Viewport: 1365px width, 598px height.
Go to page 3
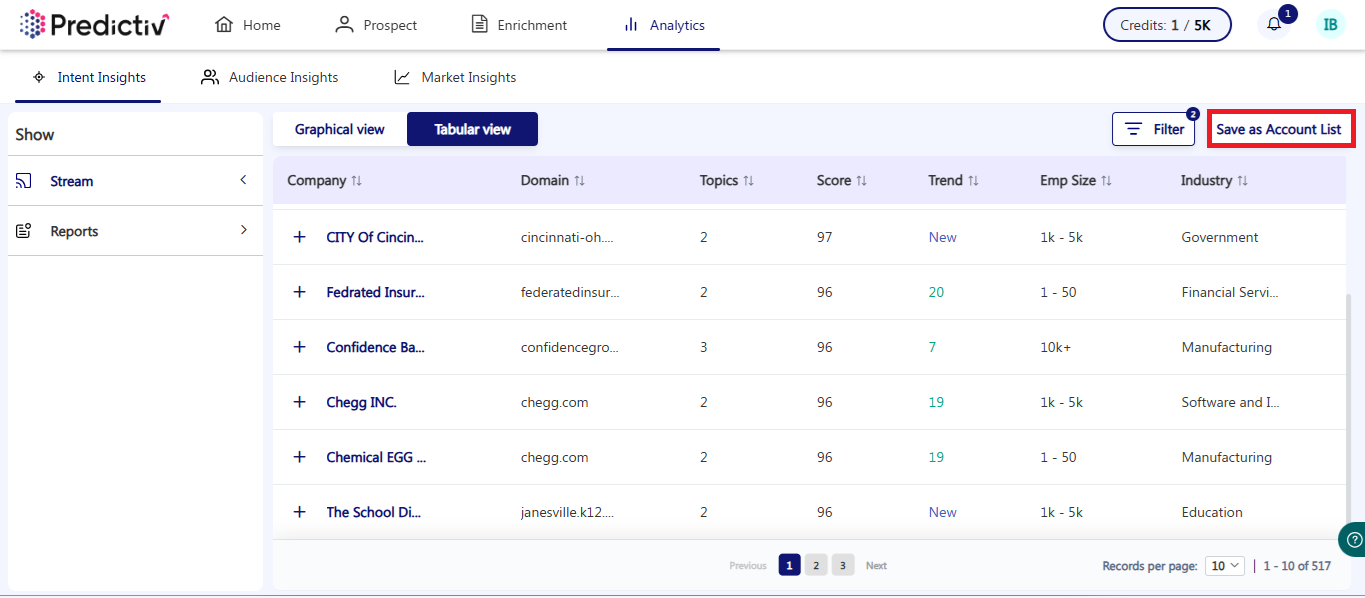click(x=843, y=566)
